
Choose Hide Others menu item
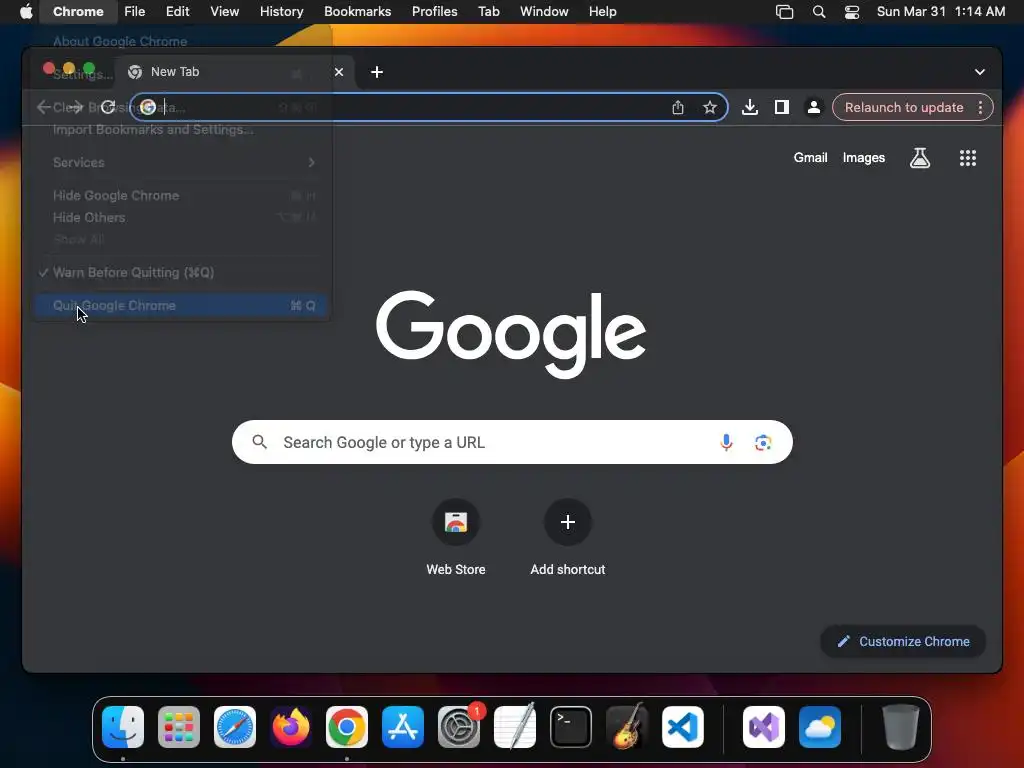181,217
